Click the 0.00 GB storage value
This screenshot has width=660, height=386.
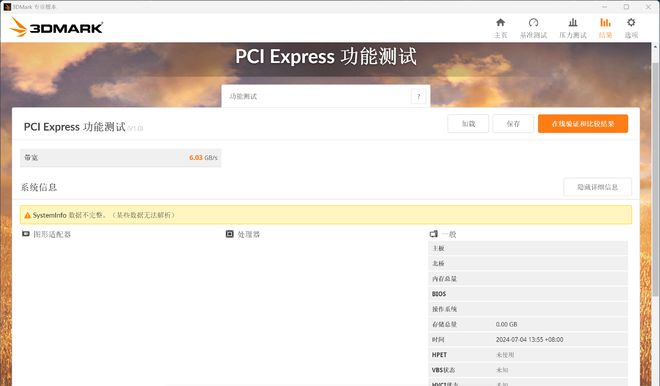point(506,325)
